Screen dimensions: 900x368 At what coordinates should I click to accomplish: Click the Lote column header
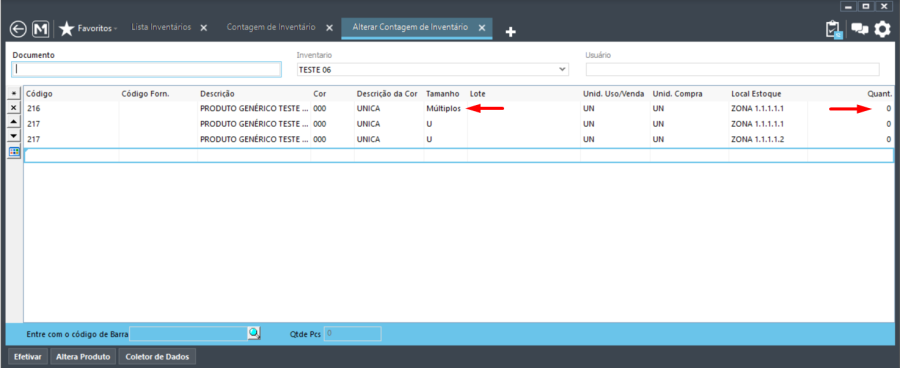478,94
